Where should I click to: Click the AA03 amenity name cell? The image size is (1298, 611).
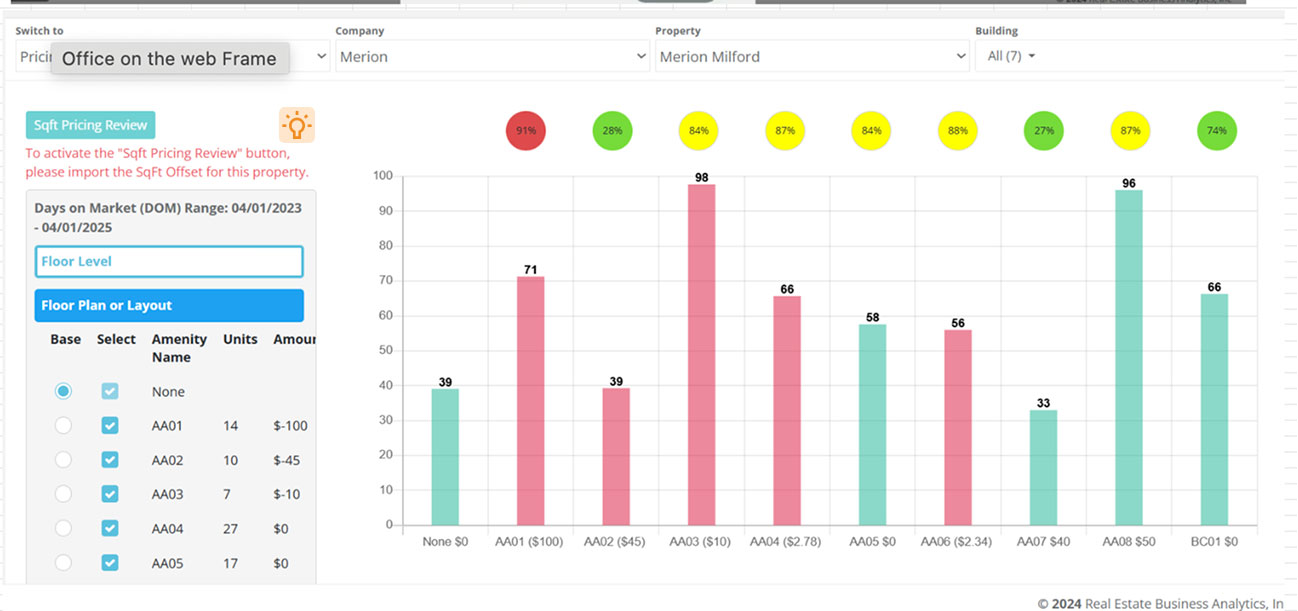pyautogui.click(x=167, y=494)
